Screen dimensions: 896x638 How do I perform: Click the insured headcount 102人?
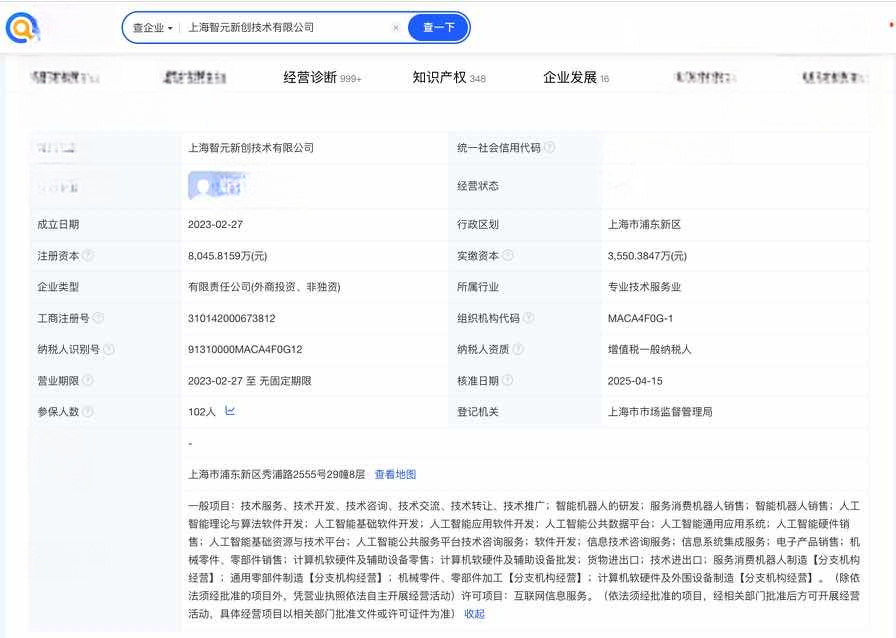[202, 412]
